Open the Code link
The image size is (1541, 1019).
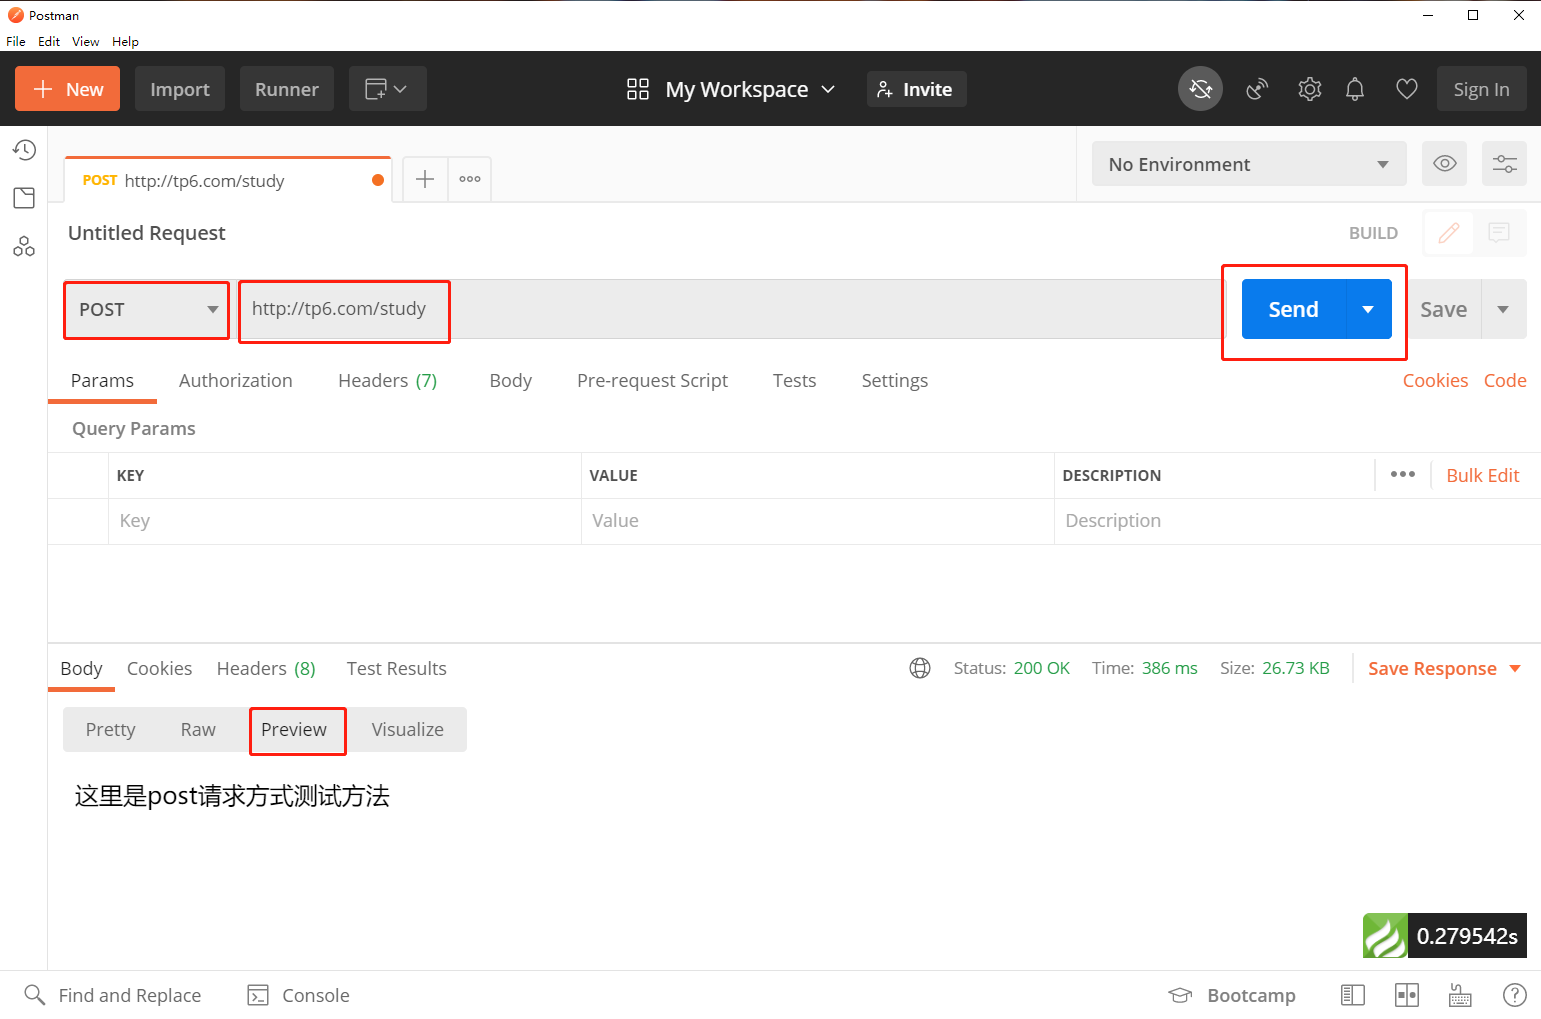[x=1505, y=380]
